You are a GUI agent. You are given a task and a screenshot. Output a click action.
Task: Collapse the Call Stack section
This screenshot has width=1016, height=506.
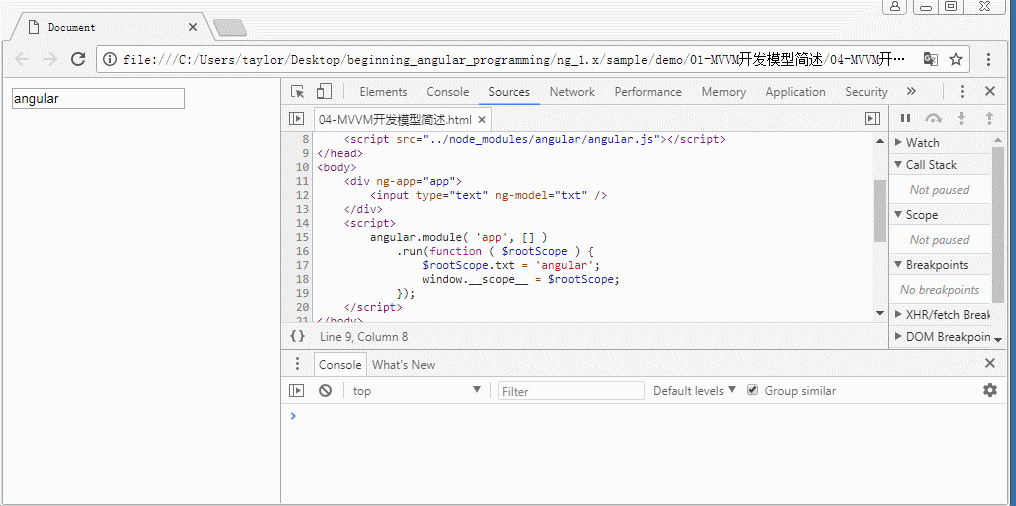[930, 165]
